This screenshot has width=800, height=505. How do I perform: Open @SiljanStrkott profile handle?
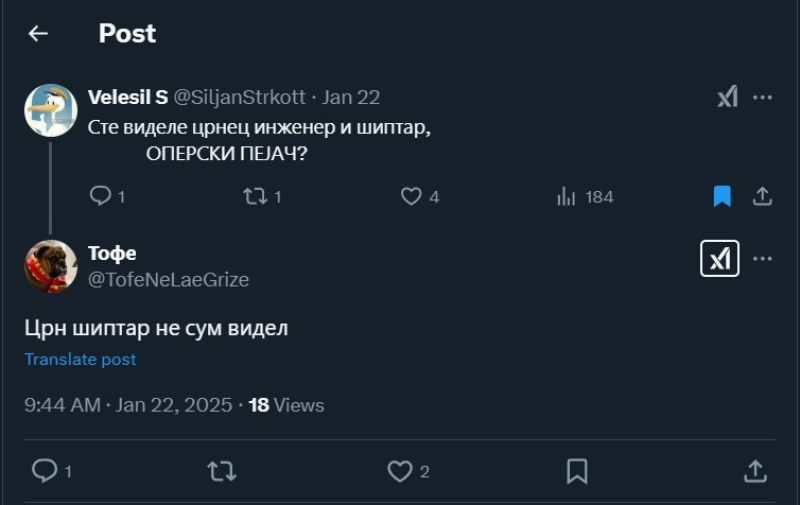click(x=240, y=97)
